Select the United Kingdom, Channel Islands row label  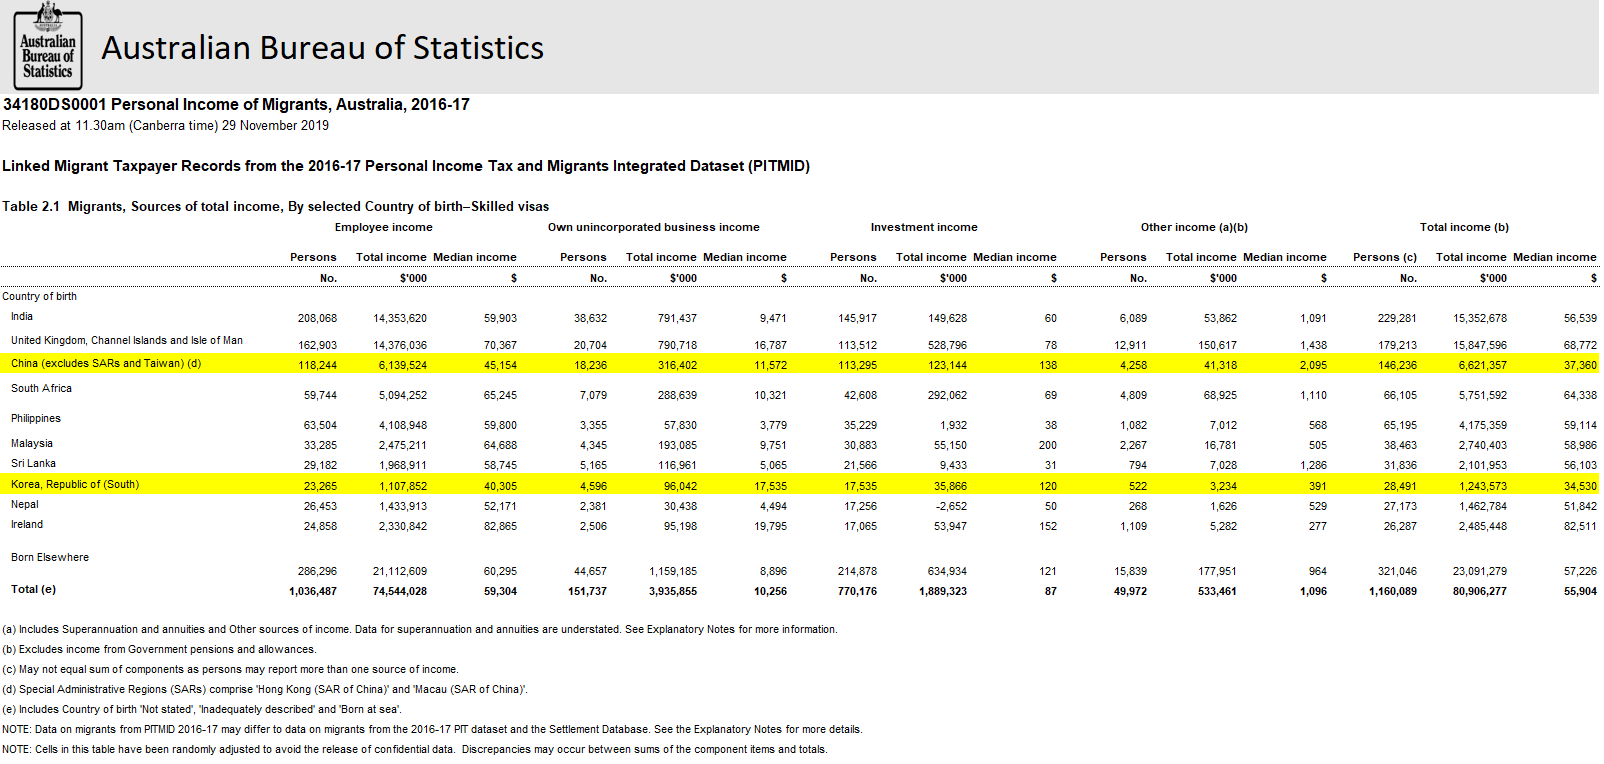click(127, 341)
